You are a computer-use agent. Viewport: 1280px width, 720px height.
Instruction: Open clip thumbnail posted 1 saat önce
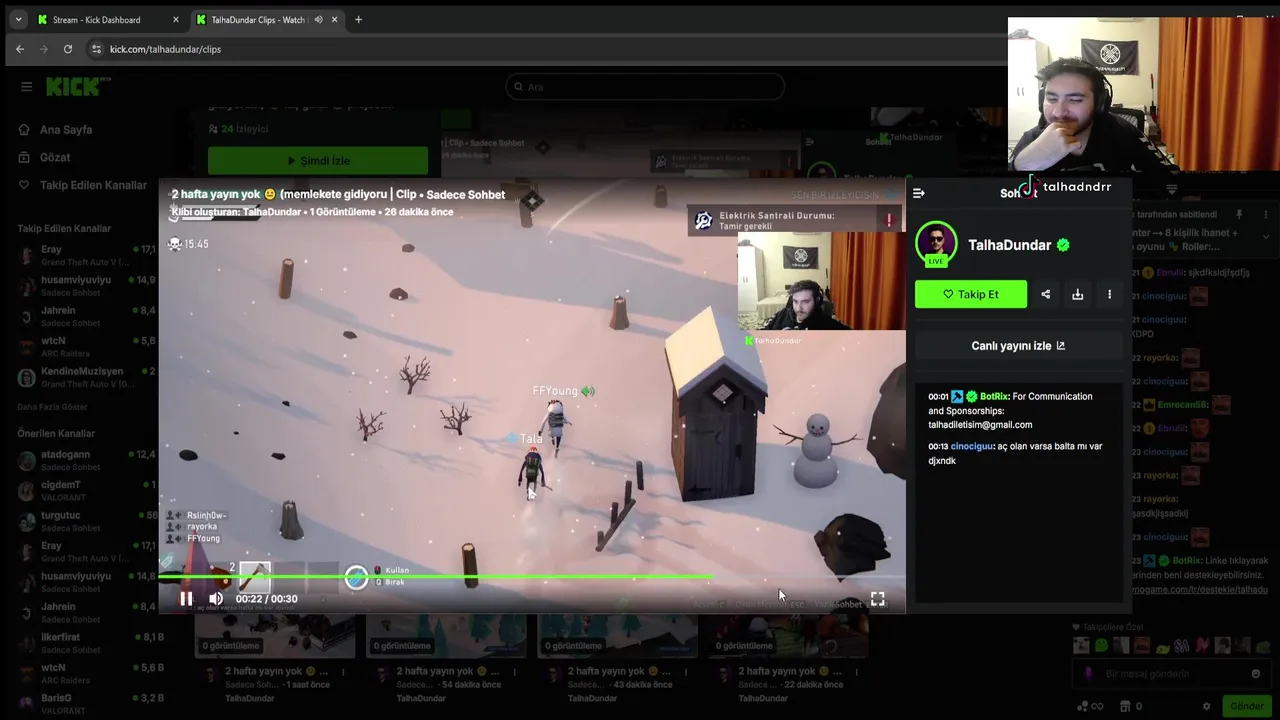275,635
